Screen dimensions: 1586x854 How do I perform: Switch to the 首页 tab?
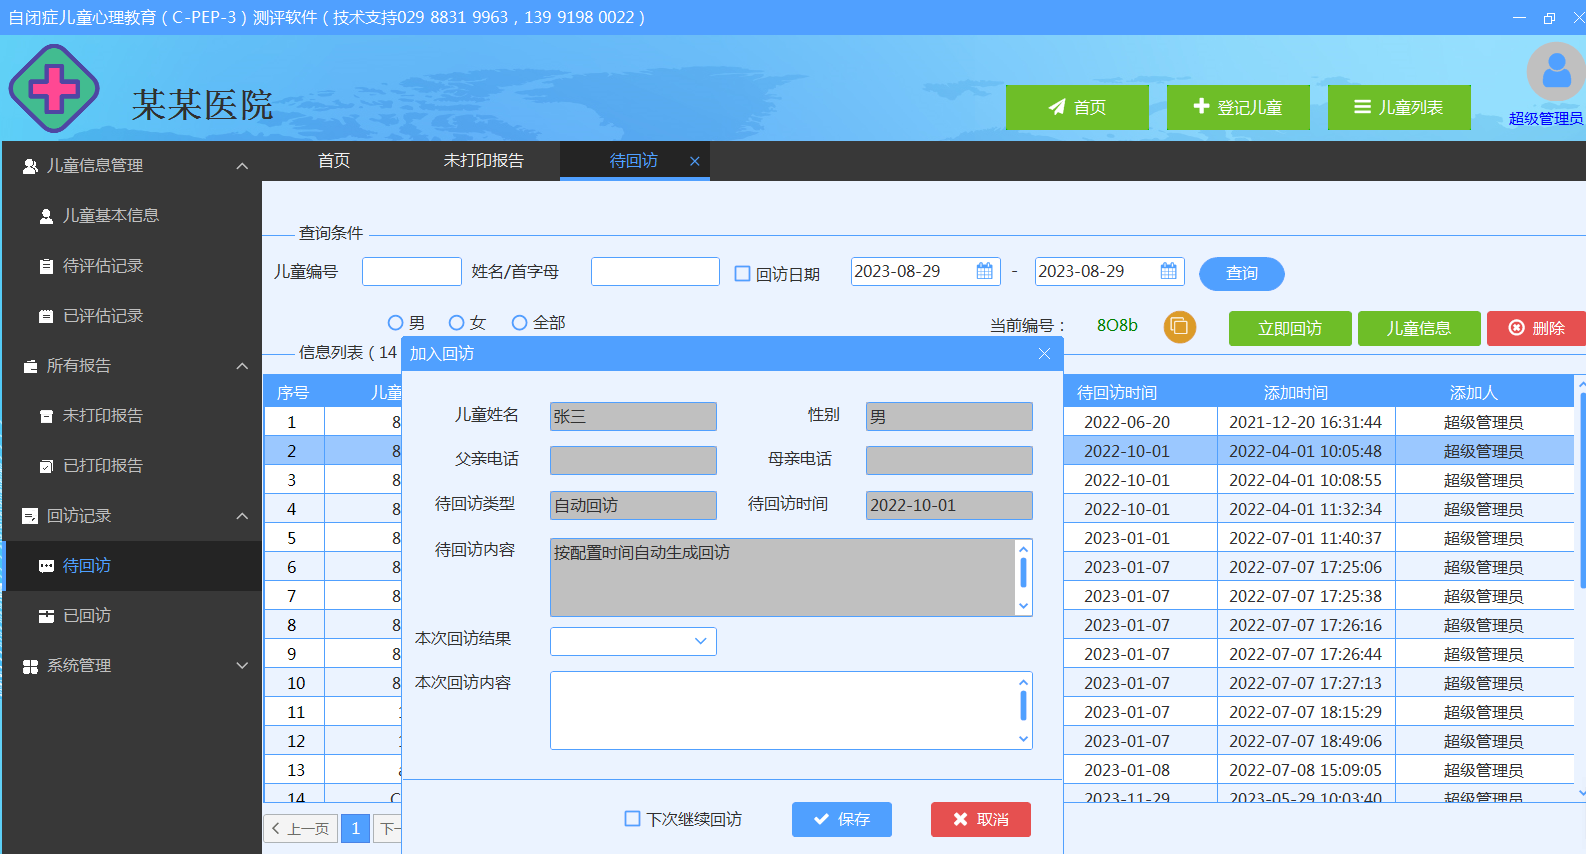tap(333, 161)
